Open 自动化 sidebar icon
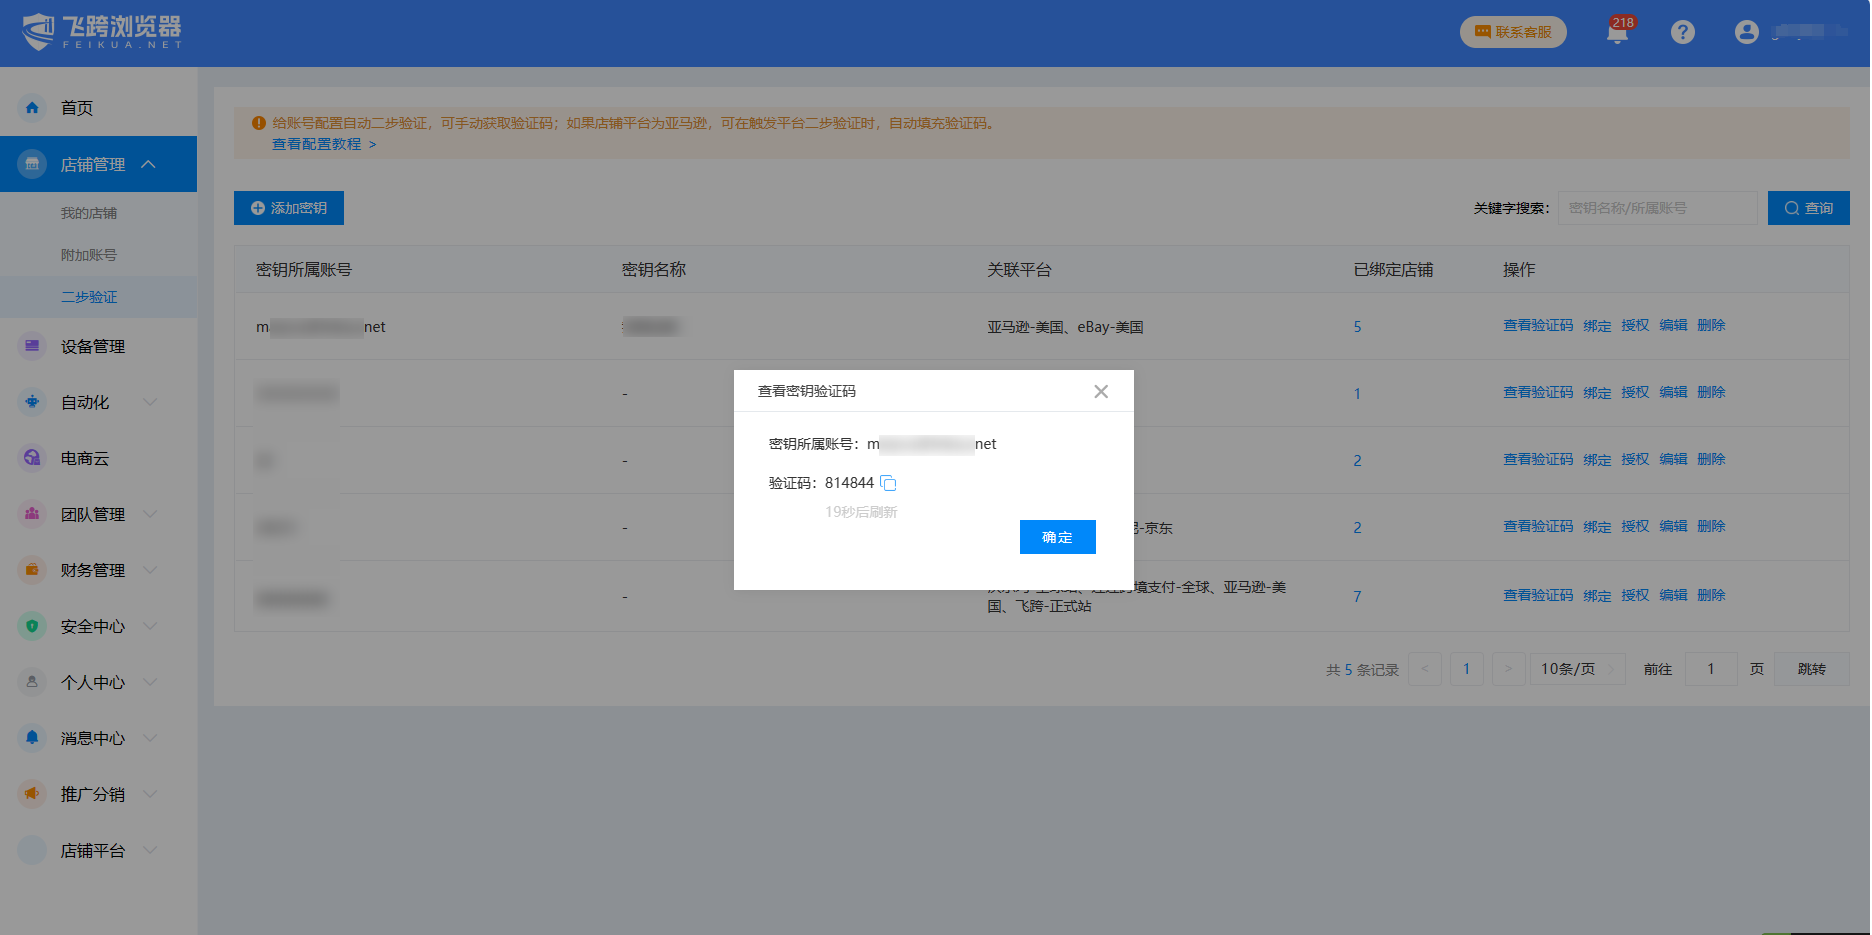The width and height of the screenshot is (1872, 935). coord(32,402)
